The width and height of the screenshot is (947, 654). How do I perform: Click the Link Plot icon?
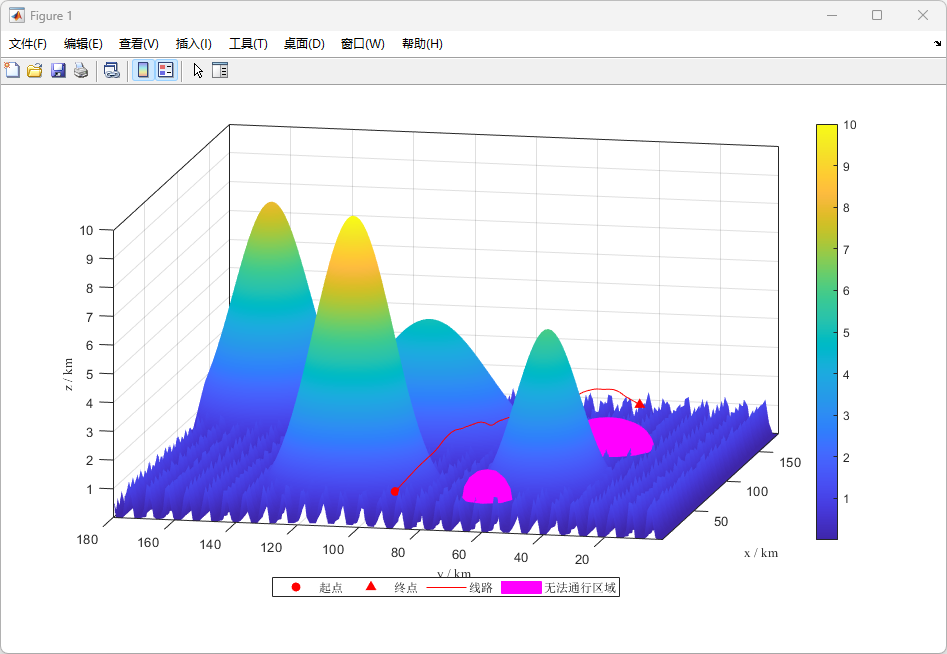point(112,70)
